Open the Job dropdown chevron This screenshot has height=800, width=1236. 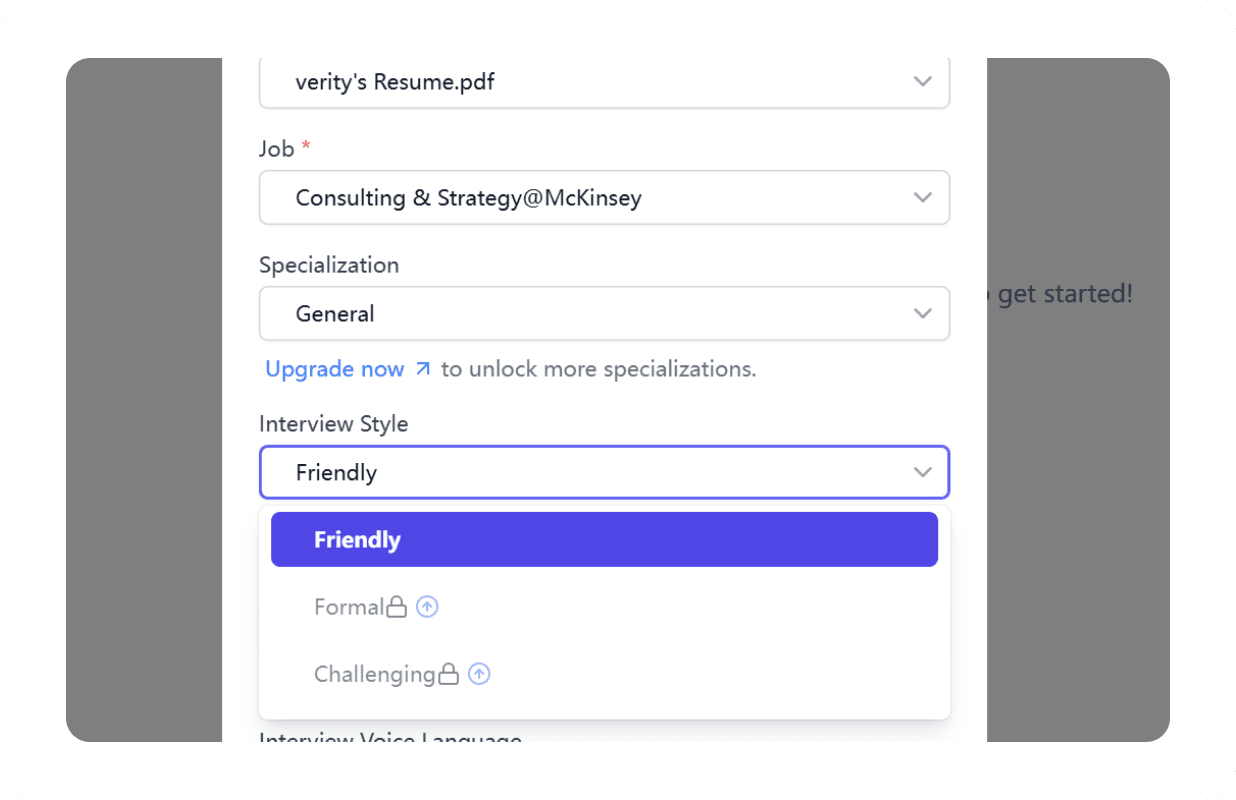(x=923, y=197)
